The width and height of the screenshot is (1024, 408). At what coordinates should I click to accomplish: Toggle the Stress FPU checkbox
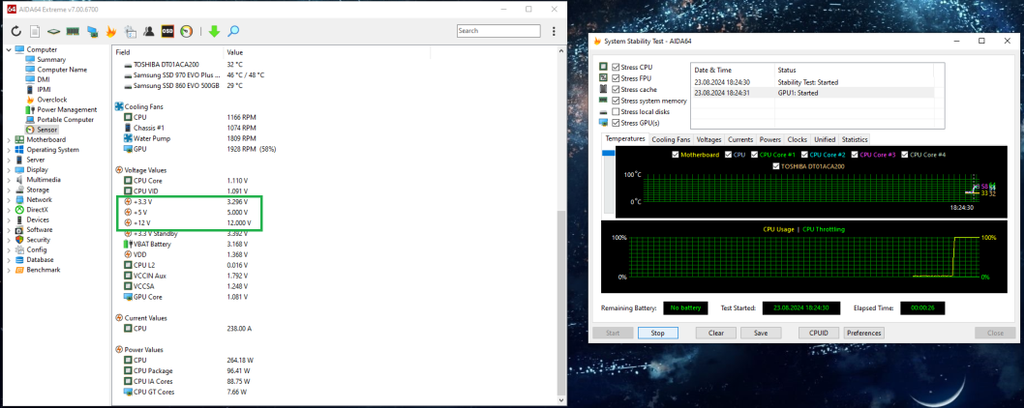point(615,78)
